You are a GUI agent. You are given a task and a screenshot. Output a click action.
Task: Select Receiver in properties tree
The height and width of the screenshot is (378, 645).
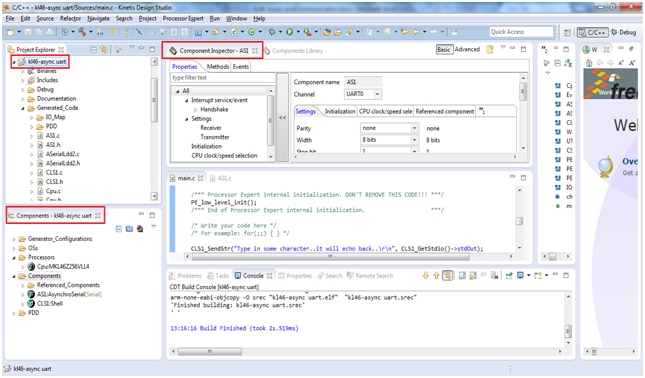tap(211, 128)
